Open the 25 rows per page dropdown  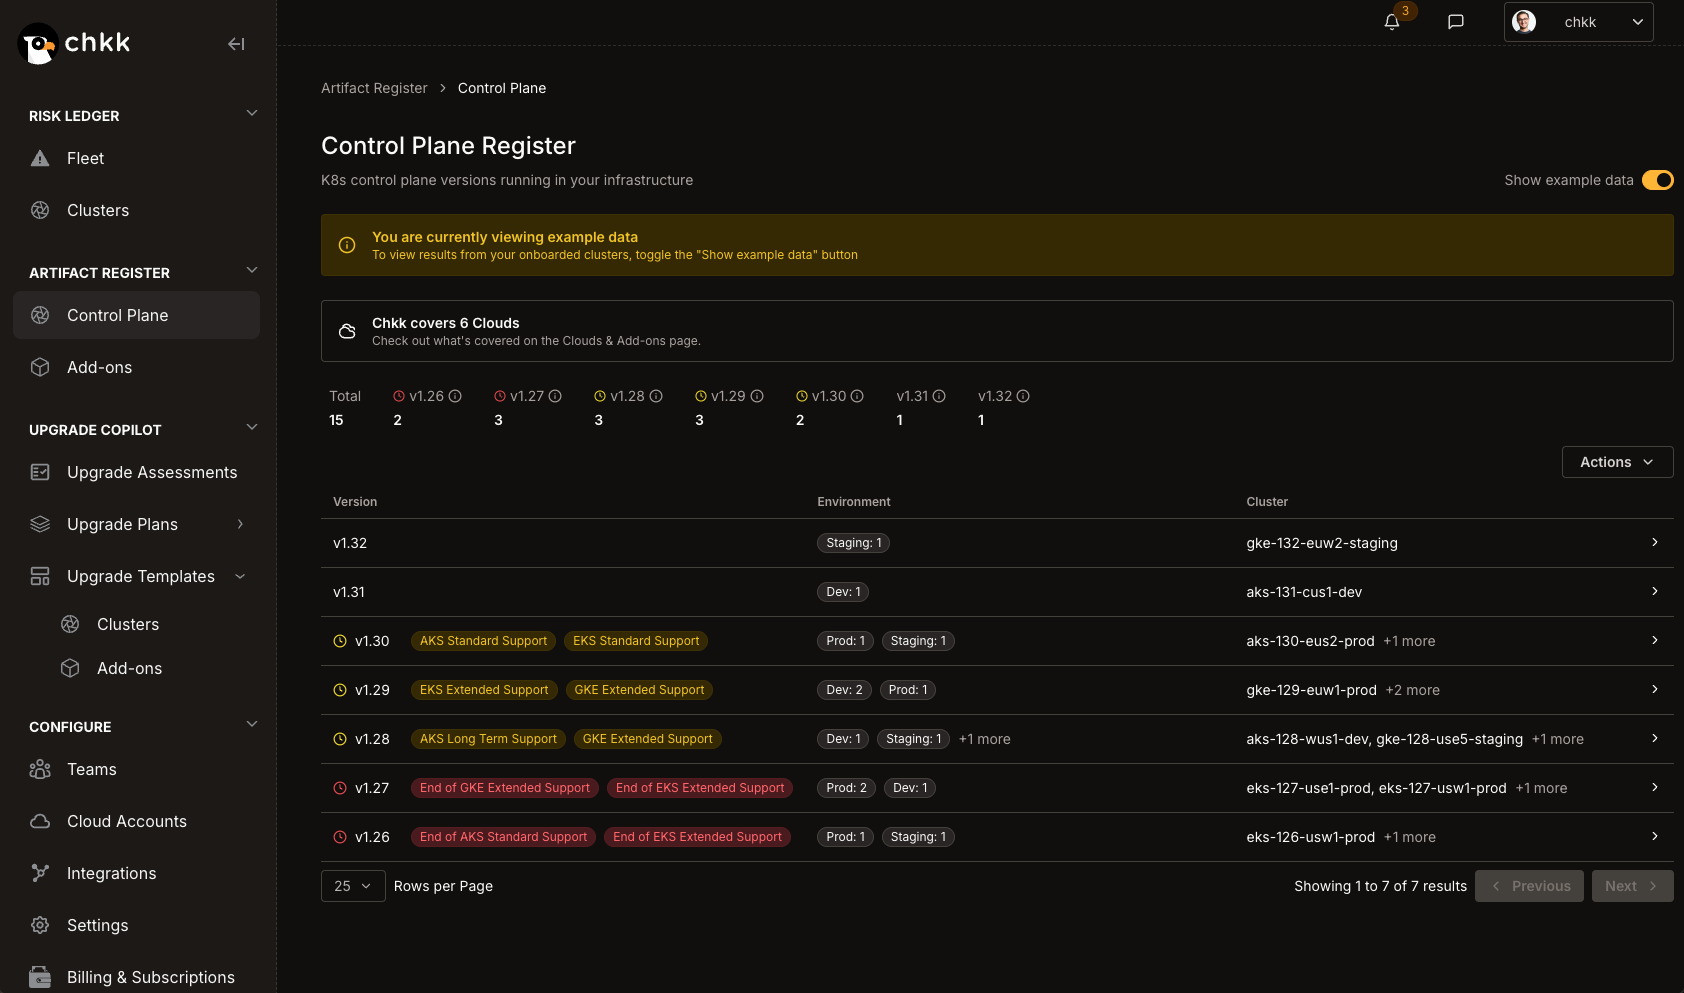point(353,886)
